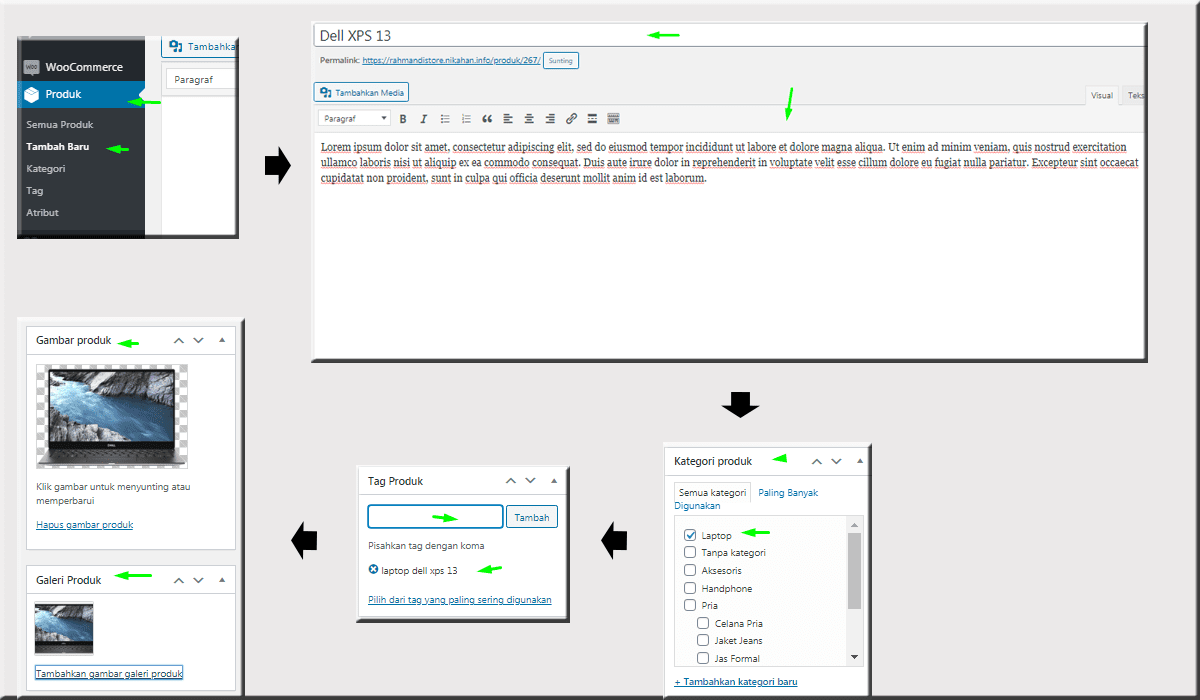
Task: Align text left
Action: click(508, 118)
